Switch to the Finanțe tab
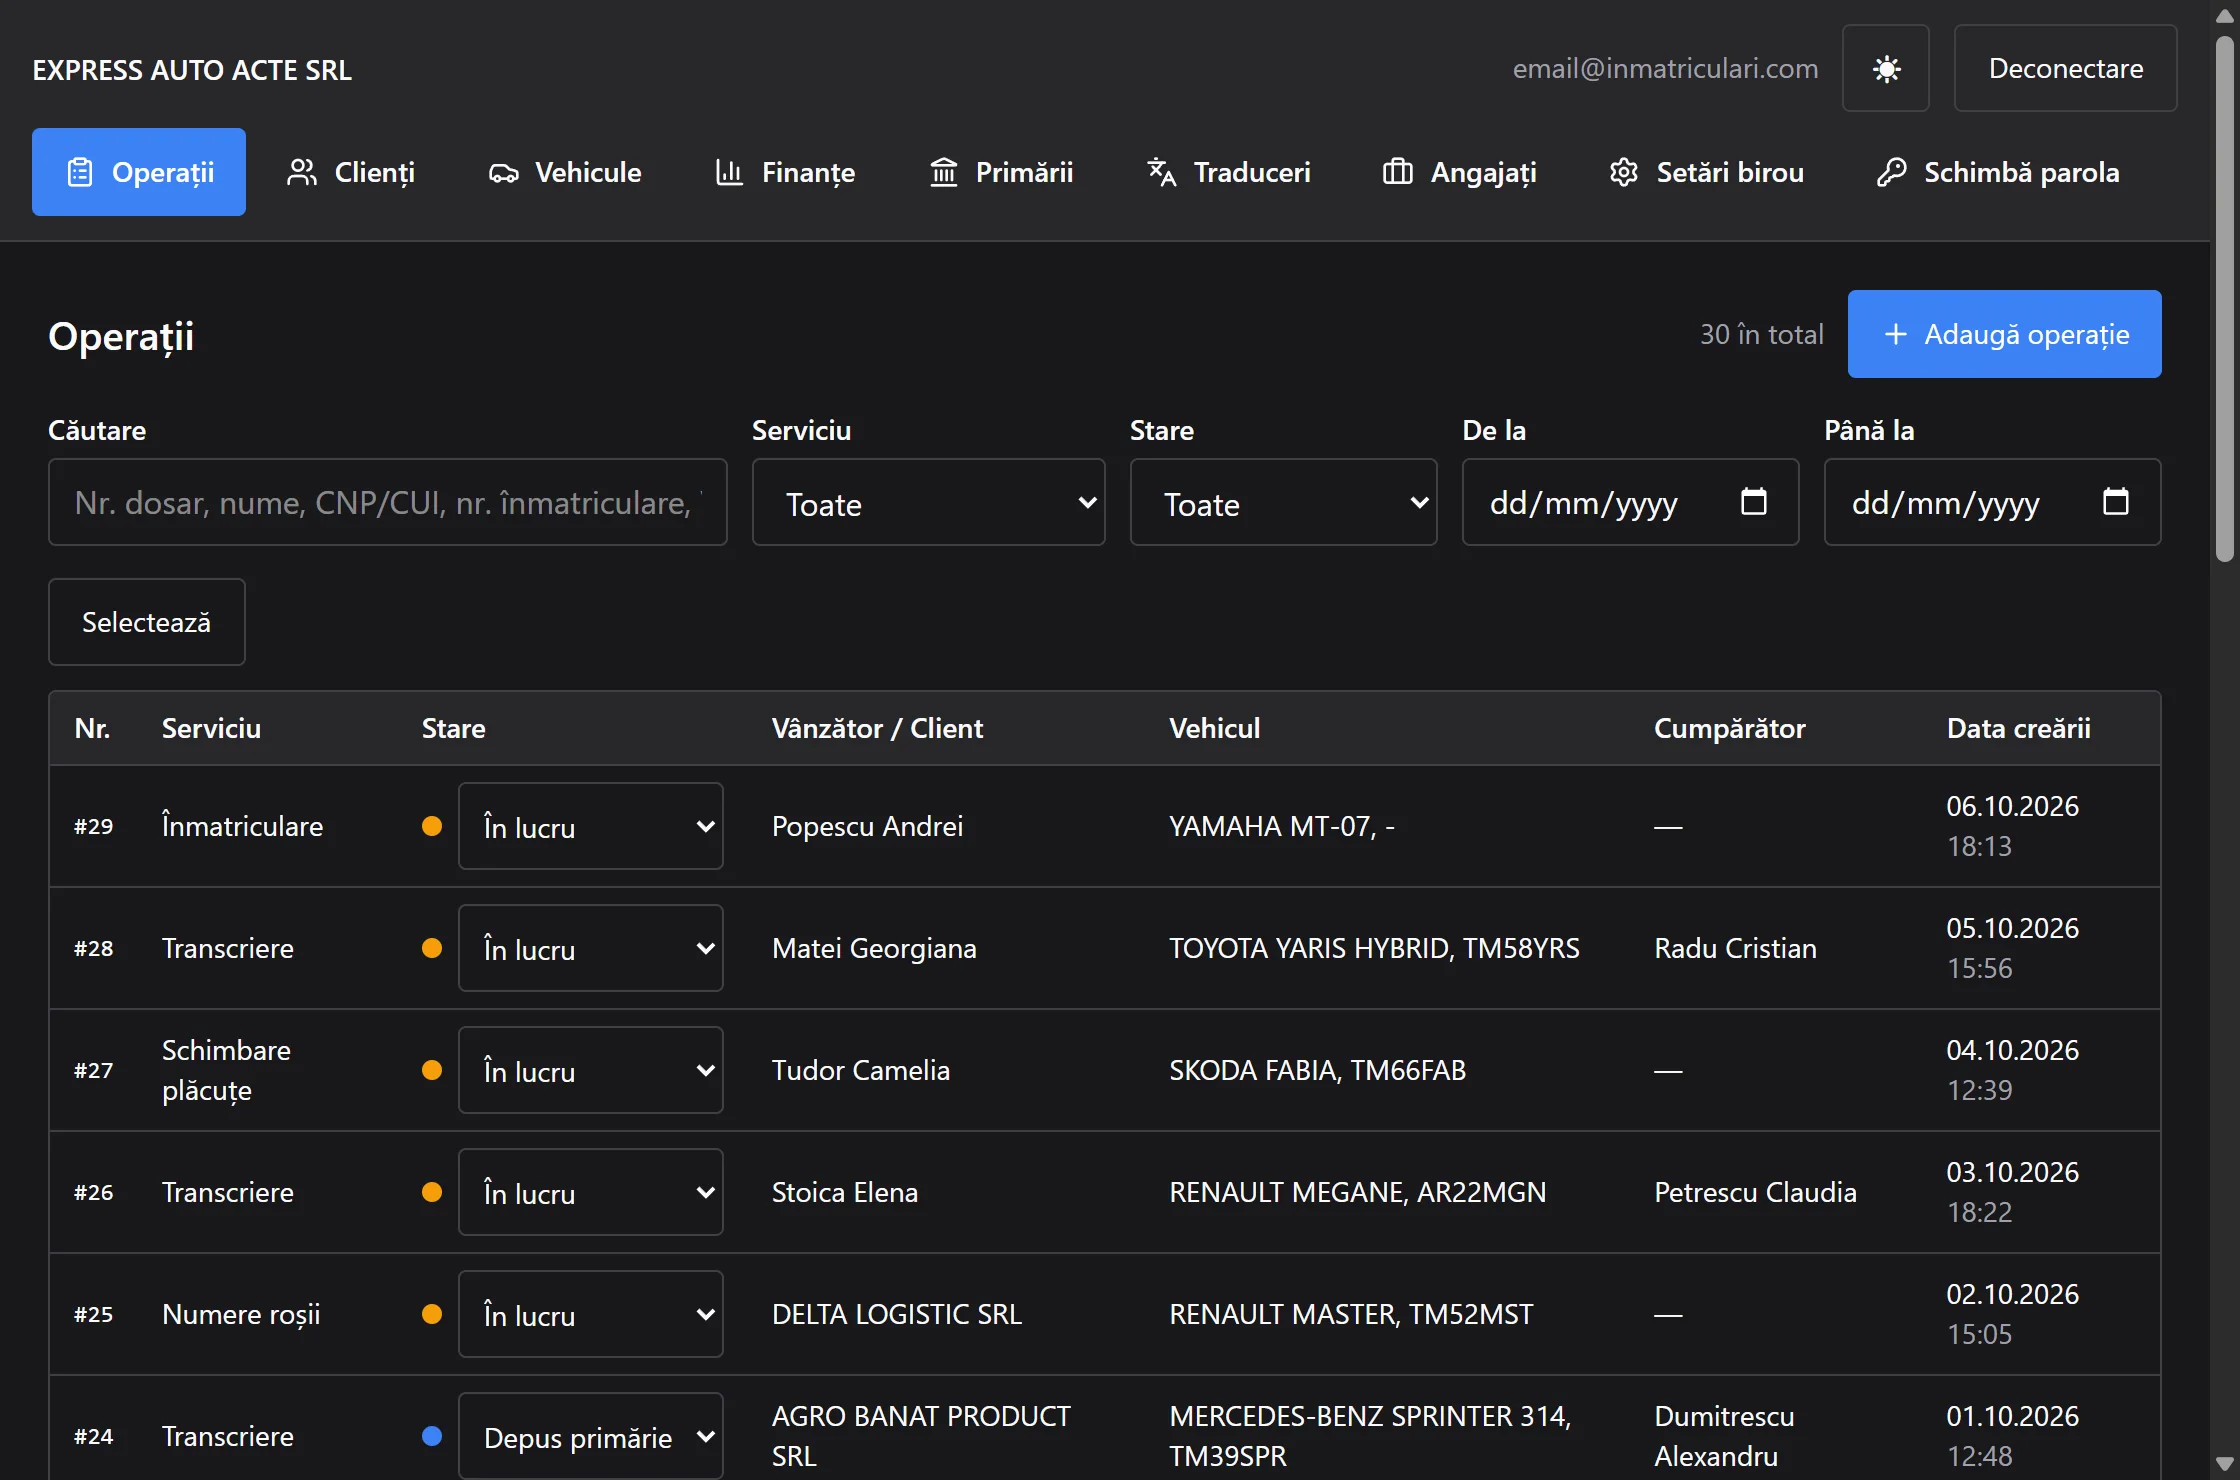 (785, 172)
